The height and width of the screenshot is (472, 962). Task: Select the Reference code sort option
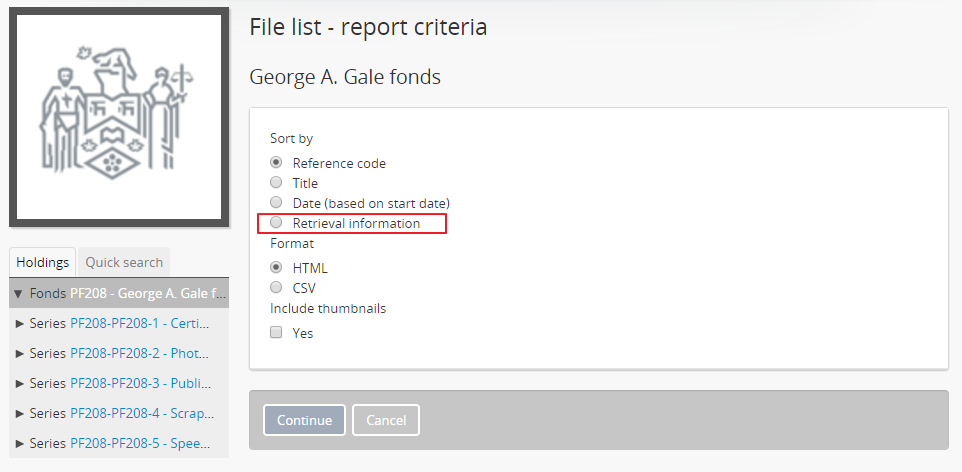click(x=276, y=163)
